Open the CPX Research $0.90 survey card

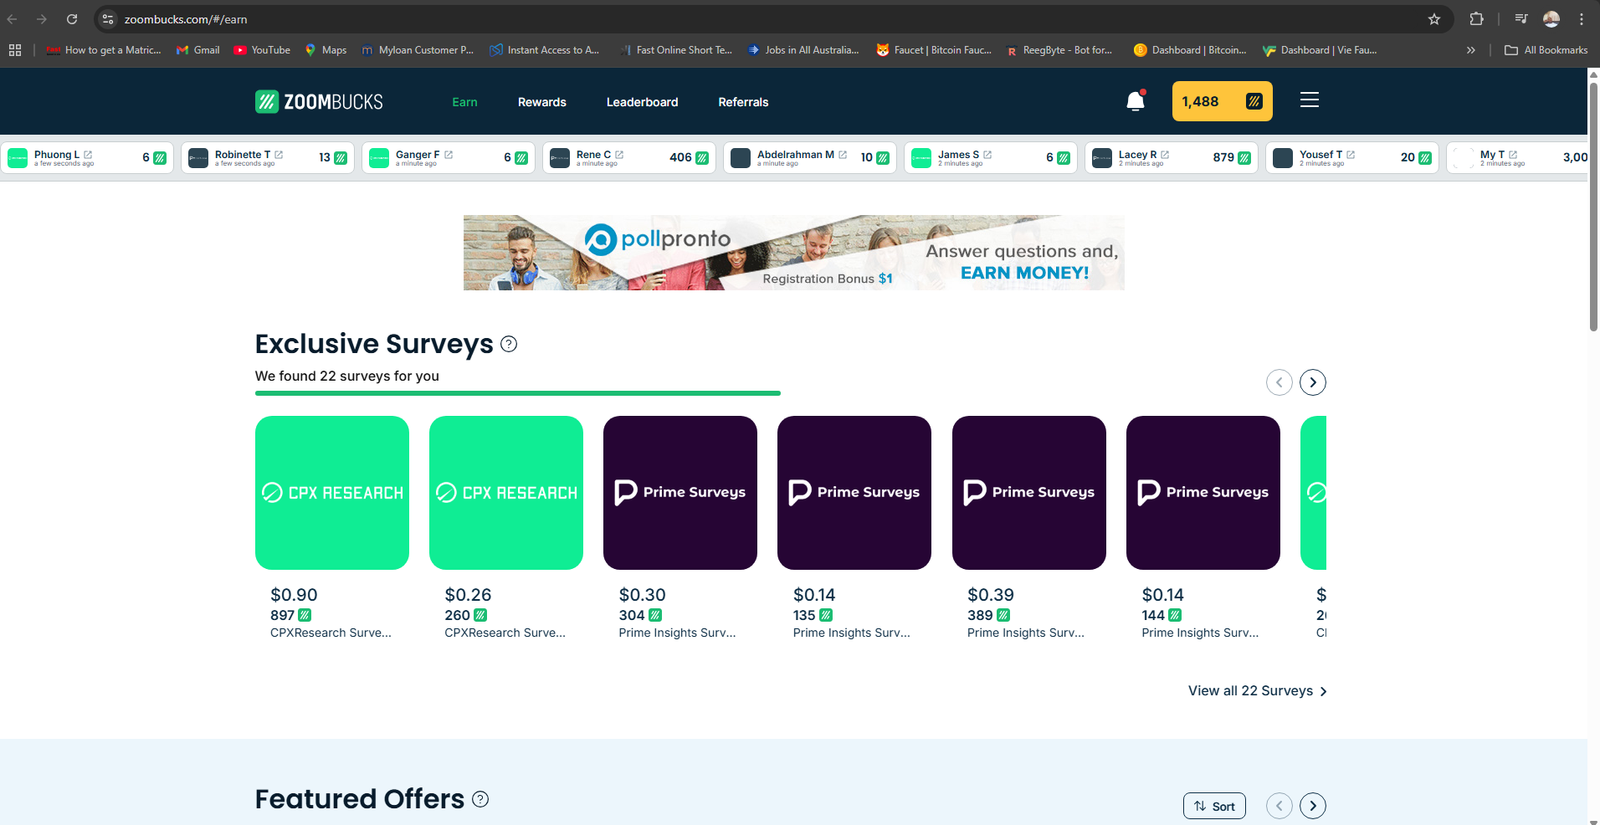pos(332,493)
